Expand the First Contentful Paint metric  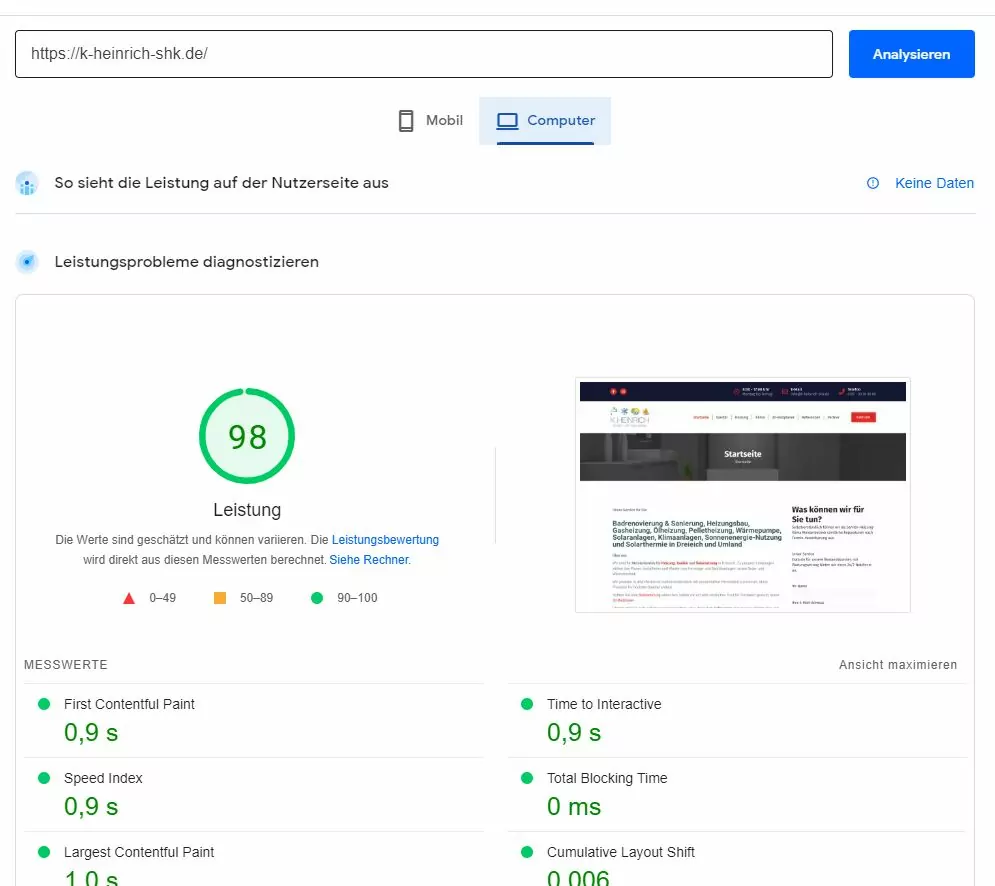129,704
